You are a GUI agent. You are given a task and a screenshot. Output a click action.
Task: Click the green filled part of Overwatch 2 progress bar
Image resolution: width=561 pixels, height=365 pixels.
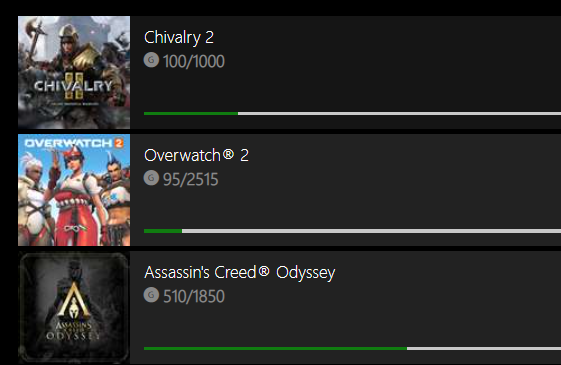[x=163, y=231]
